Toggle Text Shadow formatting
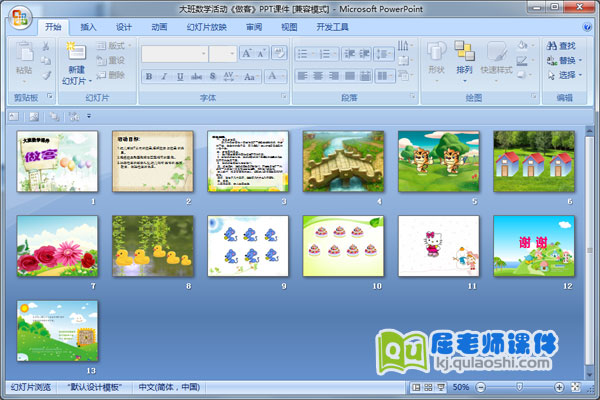The height and width of the screenshot is (400, 600). [x=213, y=77]
